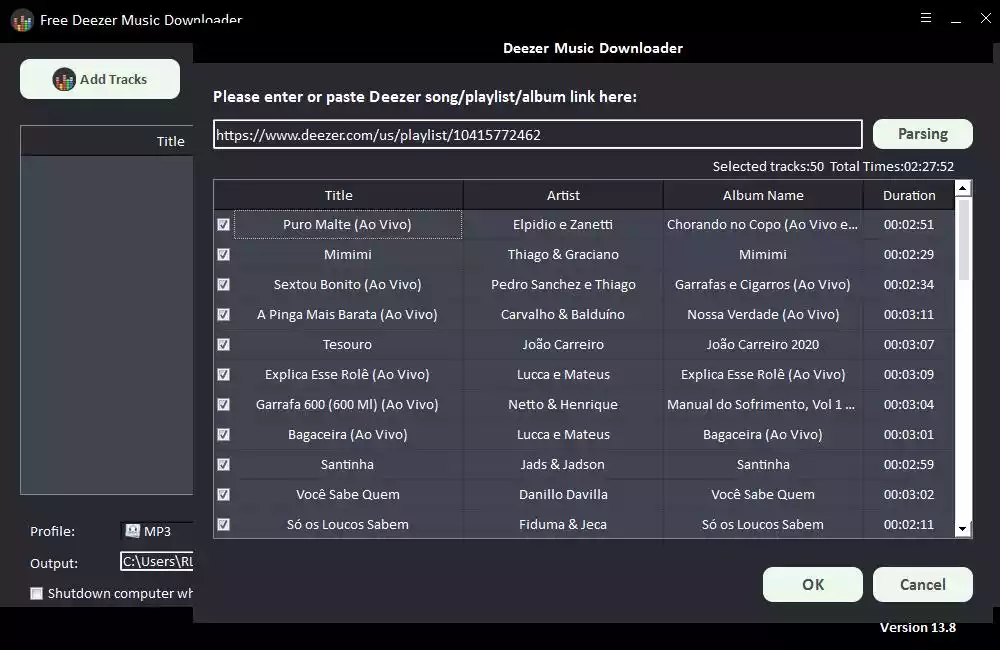This screenshot has height=650, width=1000.
Task: Click artist Jads & Jadson
Action: click(562, 464)
